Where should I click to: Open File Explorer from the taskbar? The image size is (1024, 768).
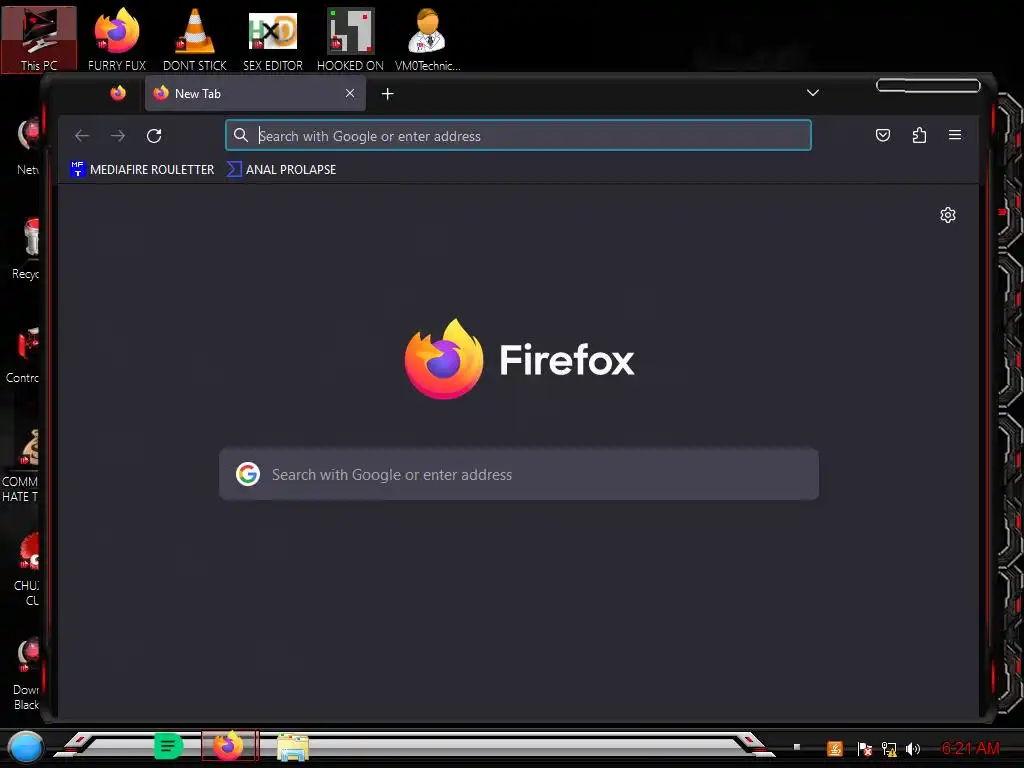tap(292, 748)
